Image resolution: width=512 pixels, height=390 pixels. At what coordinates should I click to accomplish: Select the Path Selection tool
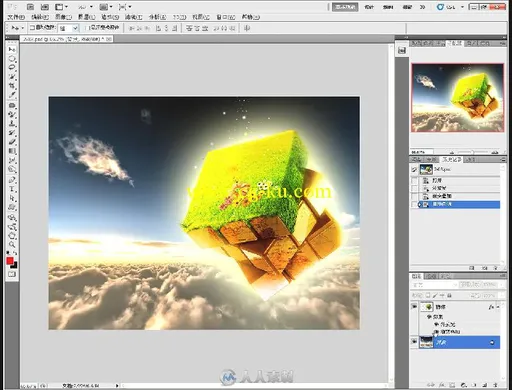click(12, 198)
